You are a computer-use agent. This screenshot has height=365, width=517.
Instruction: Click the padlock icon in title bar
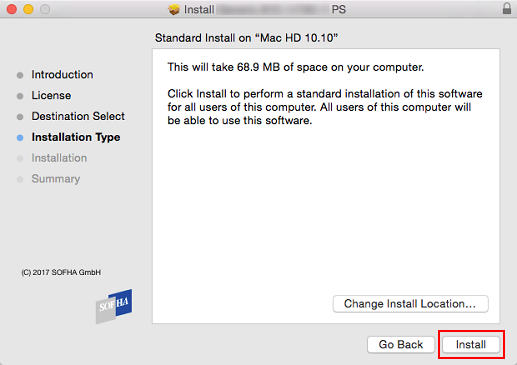(x=507, y=9)
